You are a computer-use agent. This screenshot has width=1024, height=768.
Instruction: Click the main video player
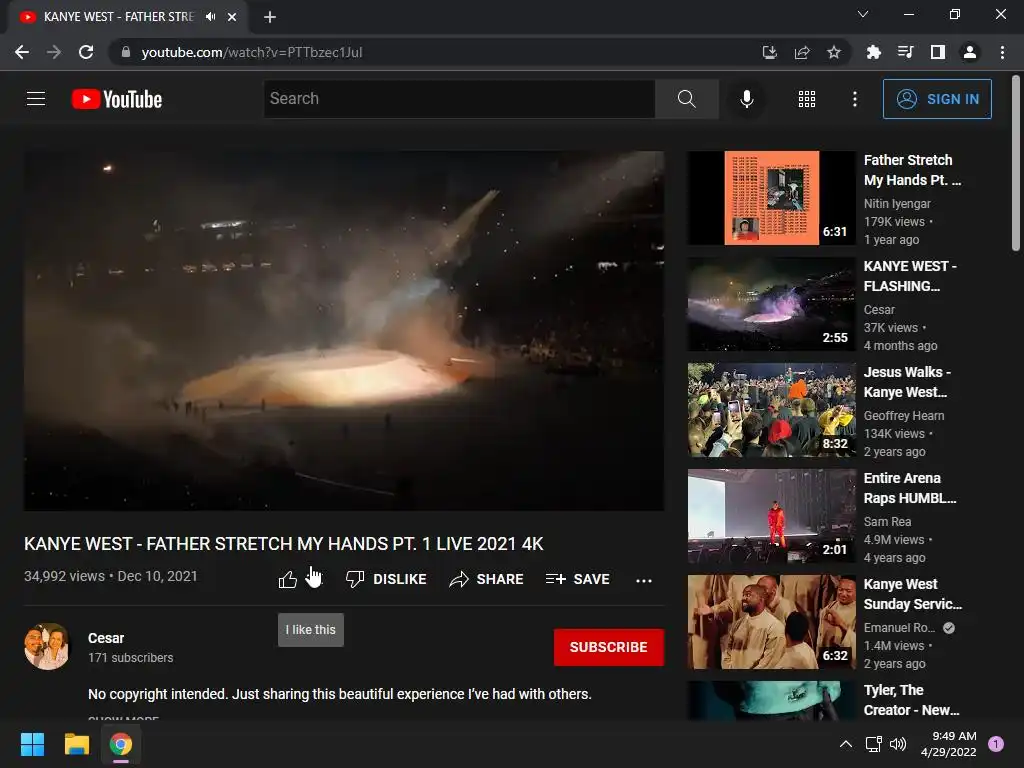click(344, 330)
